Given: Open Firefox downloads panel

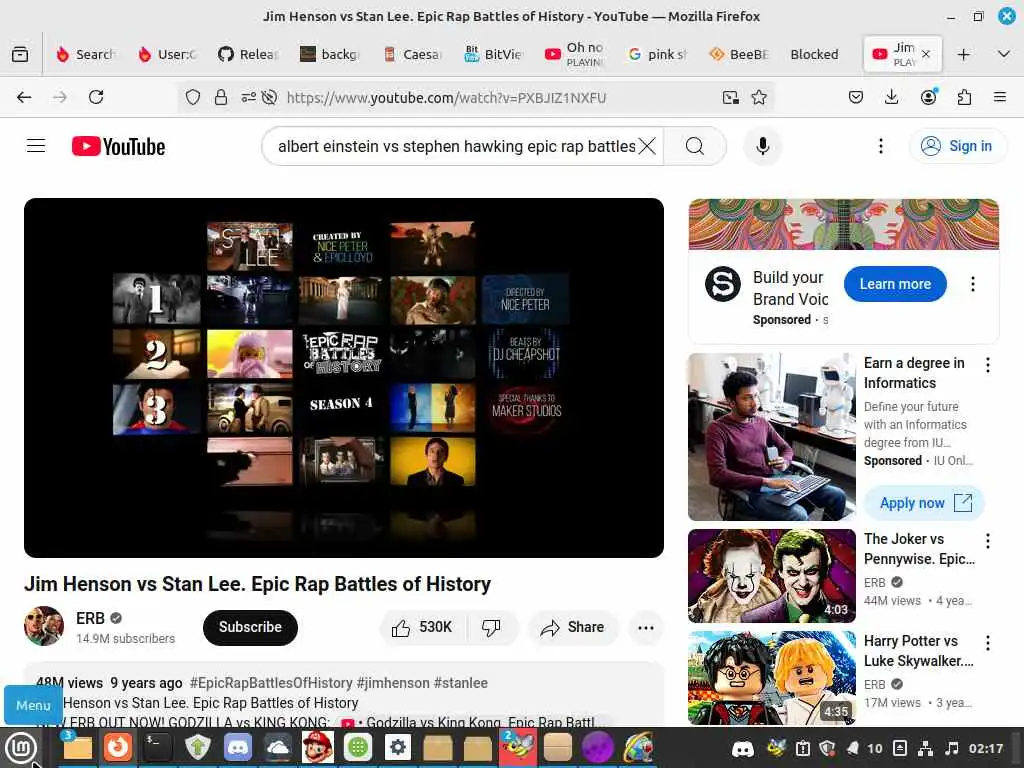Looking at the screenshot, I should 891,97.
